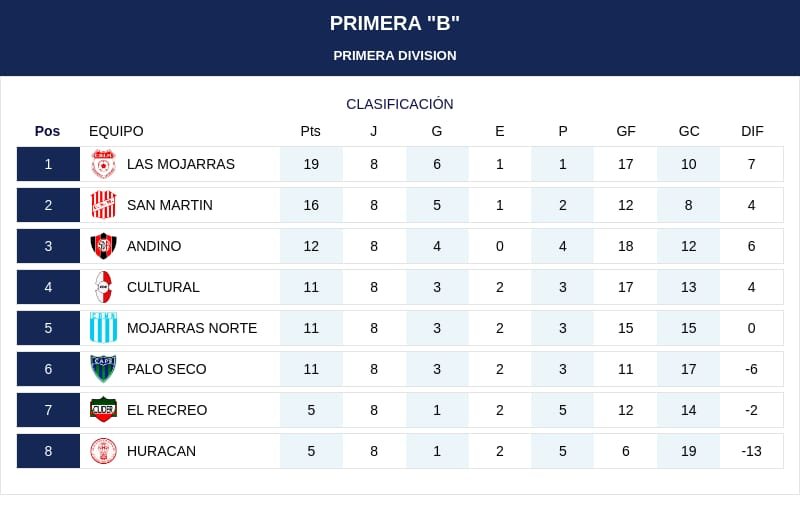Click the DIF column header
Screen dimensions: 800x519
click(x=752, y=131)
